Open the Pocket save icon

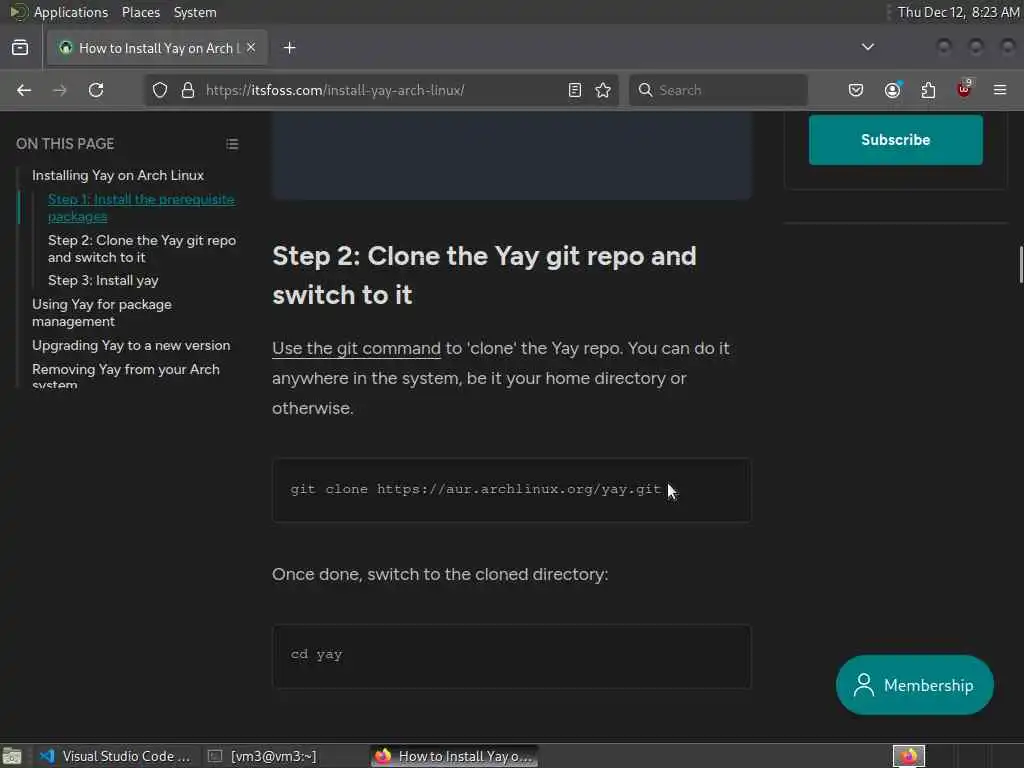tap(856, 90)
